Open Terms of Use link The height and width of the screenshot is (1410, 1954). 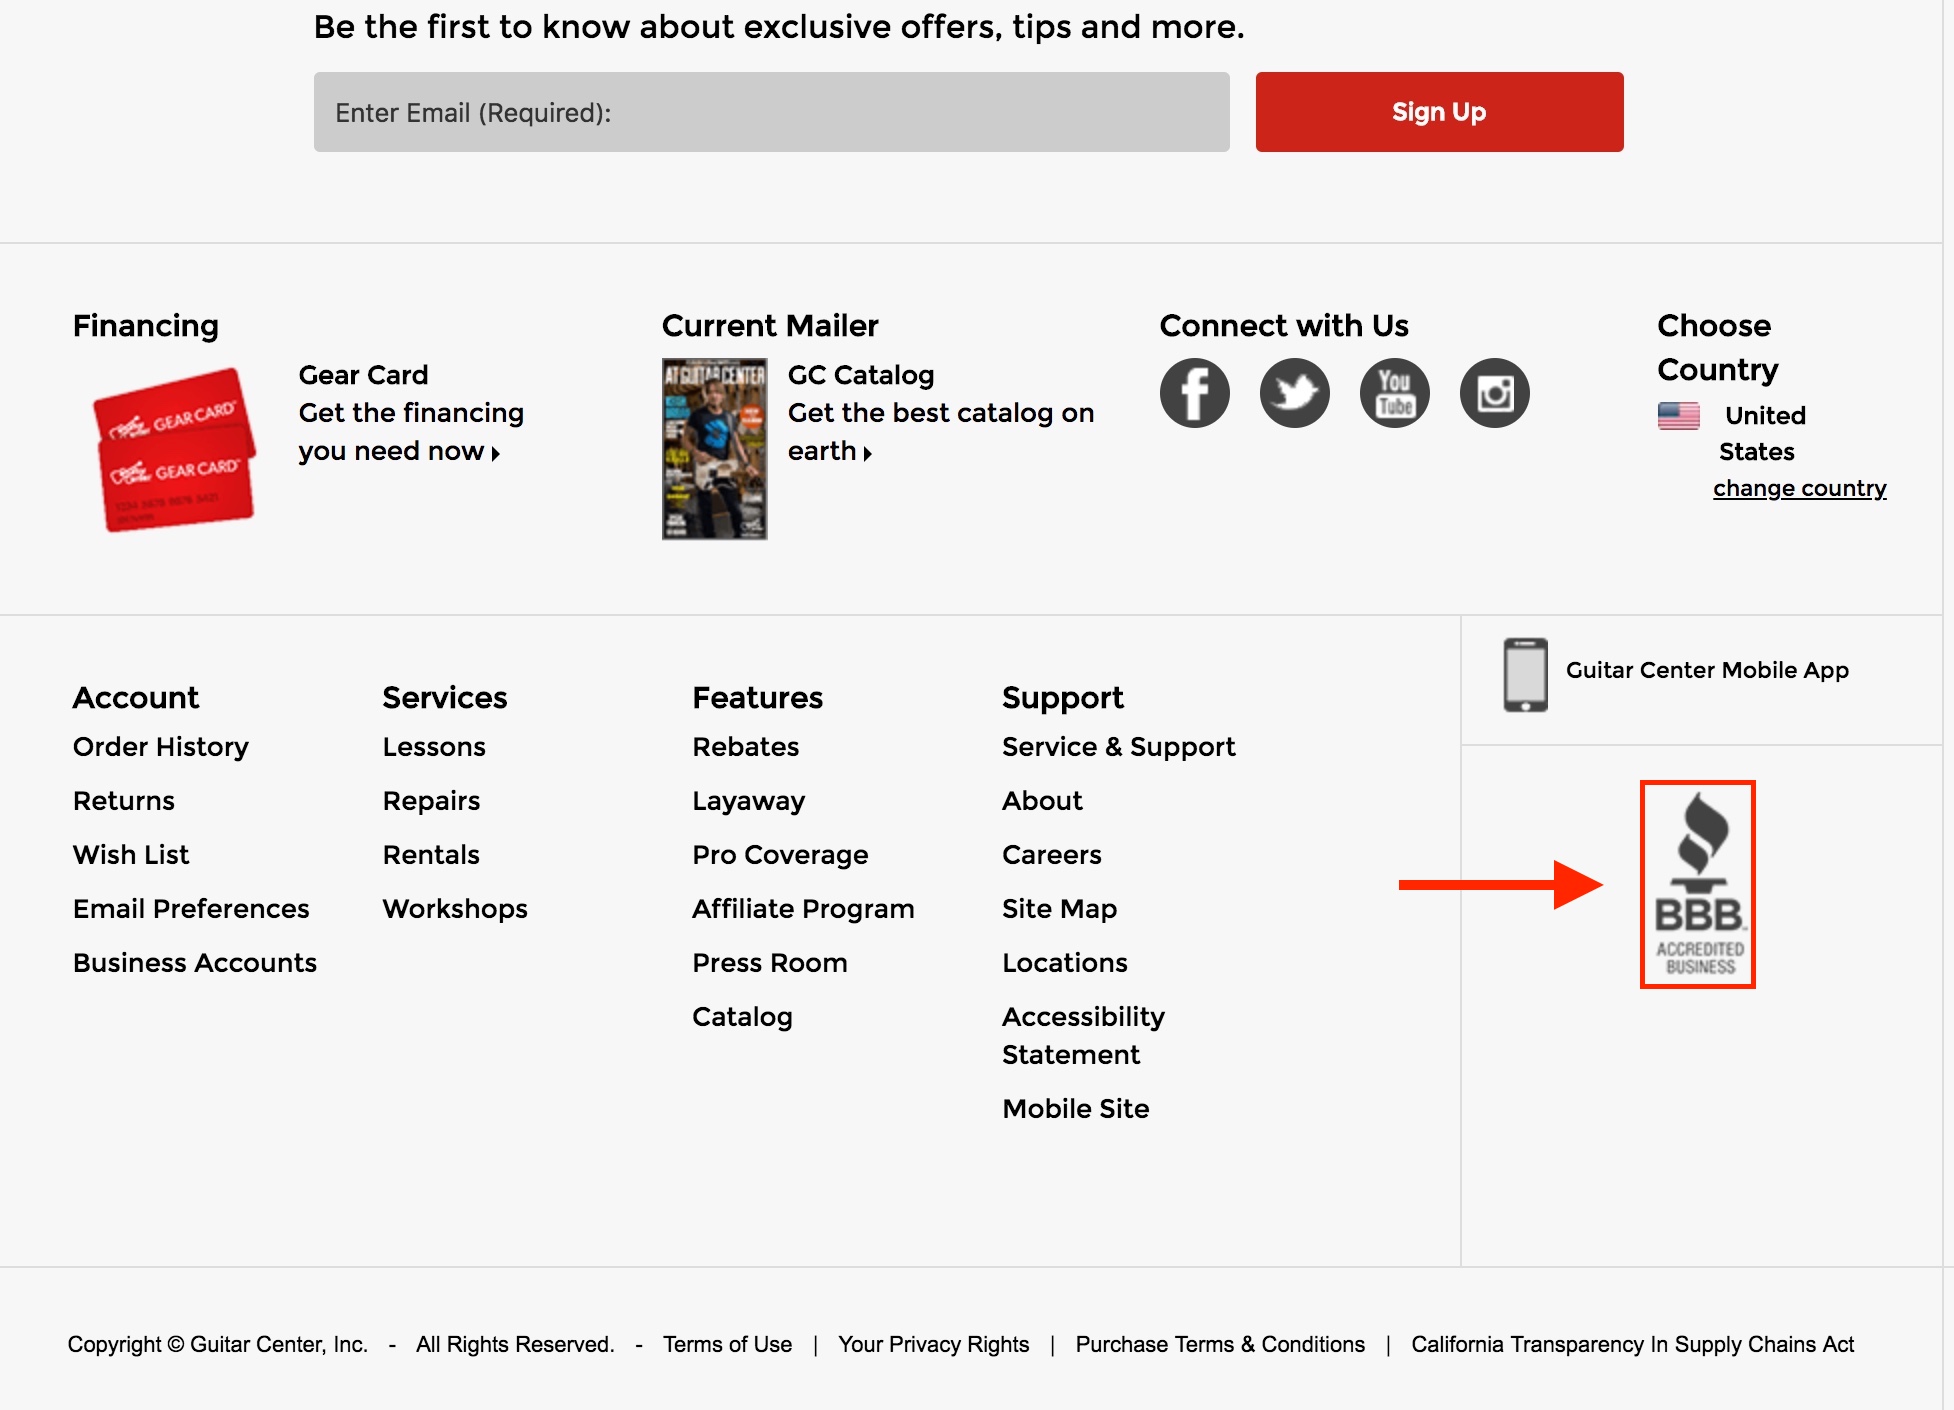point(727,1345)
